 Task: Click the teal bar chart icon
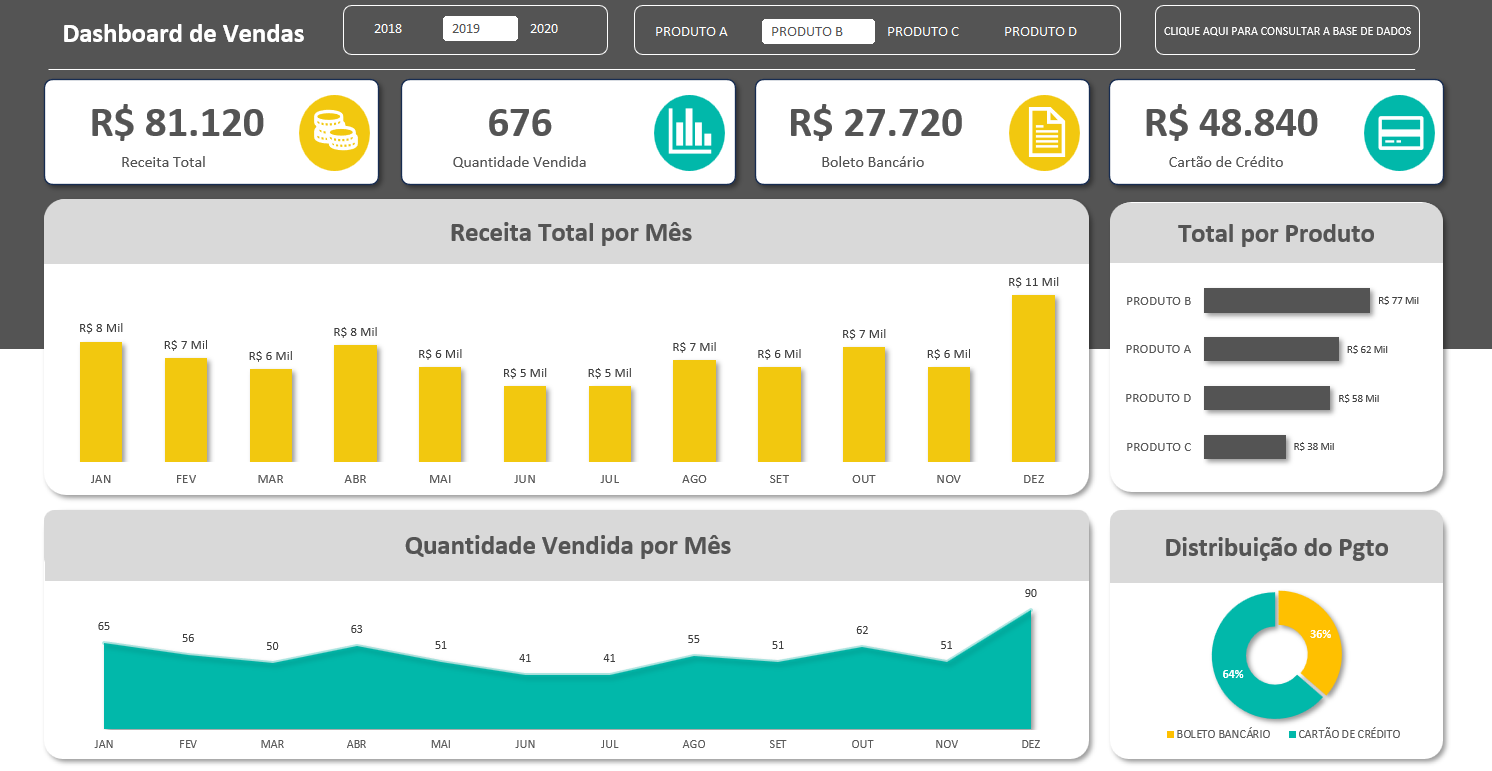(689, 132)
